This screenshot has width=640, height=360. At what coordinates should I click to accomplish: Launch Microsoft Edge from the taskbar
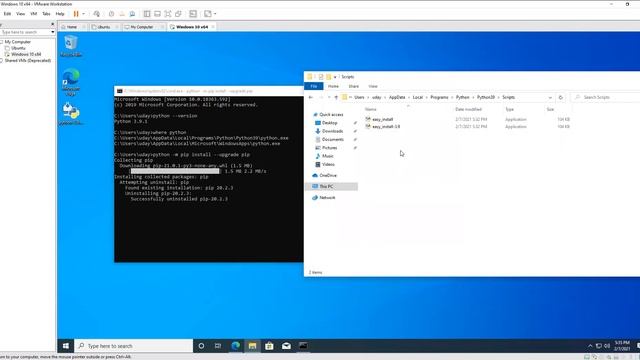point(236,346)
